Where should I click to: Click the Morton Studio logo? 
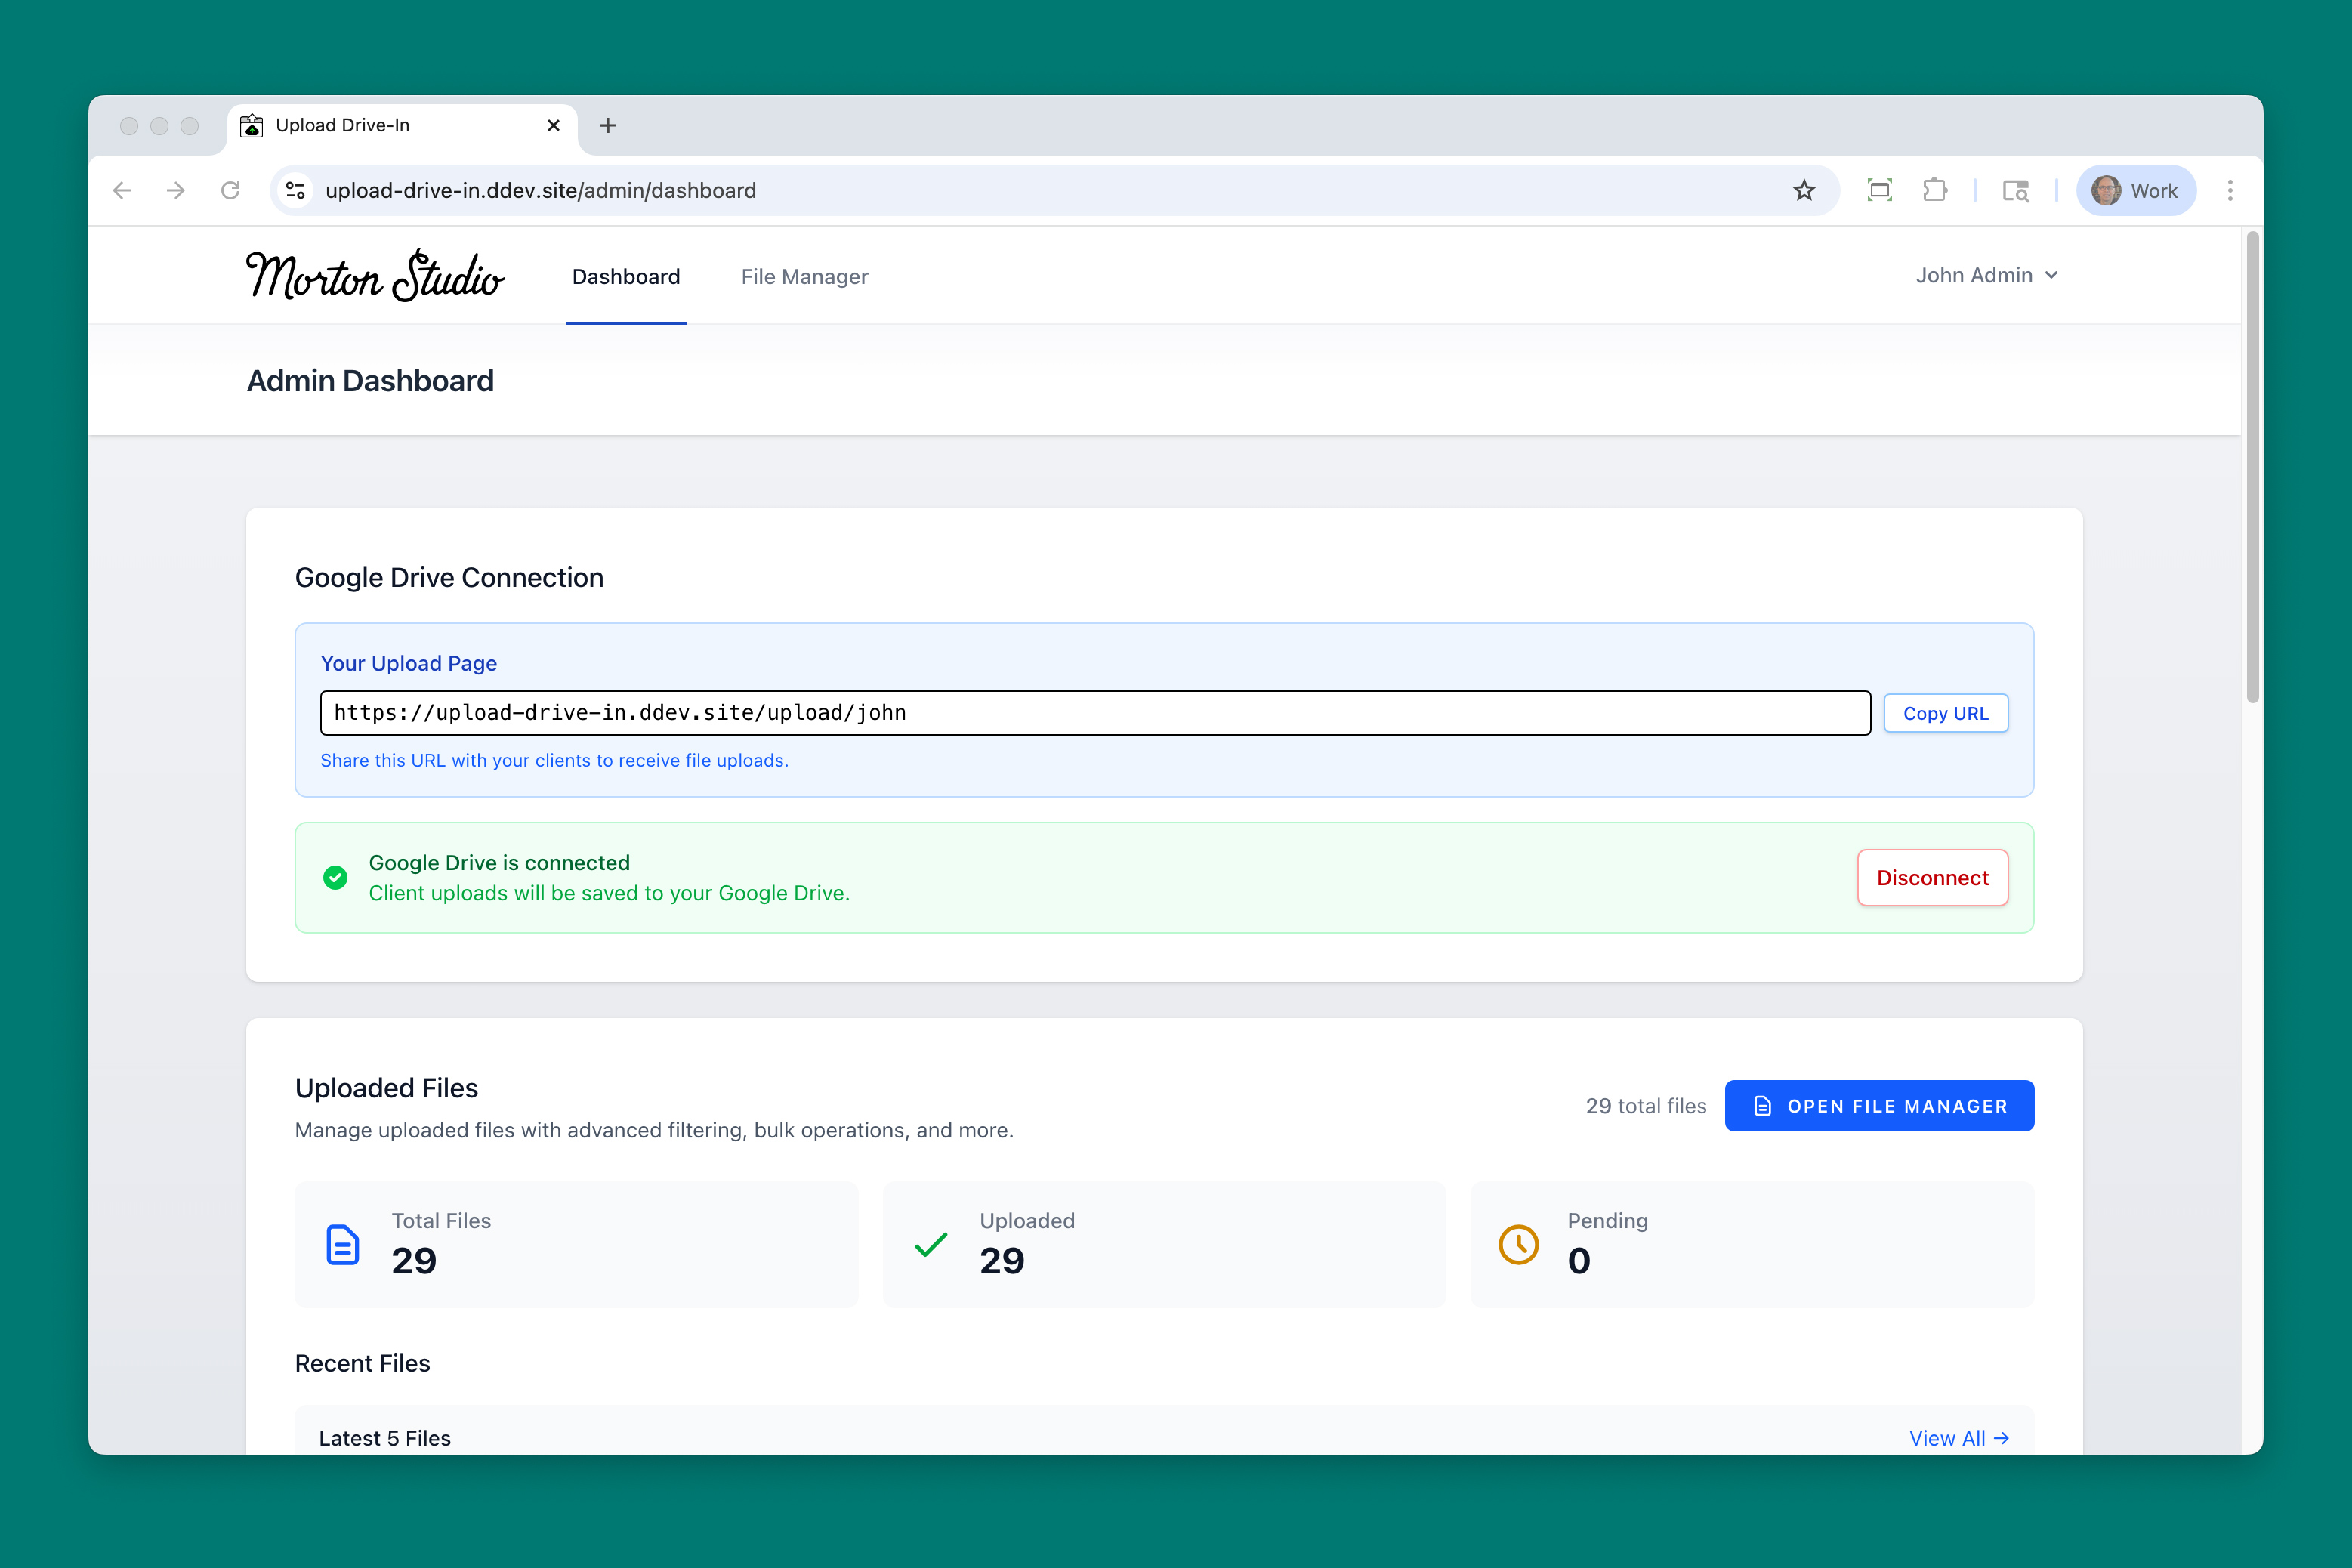point(375,276)
